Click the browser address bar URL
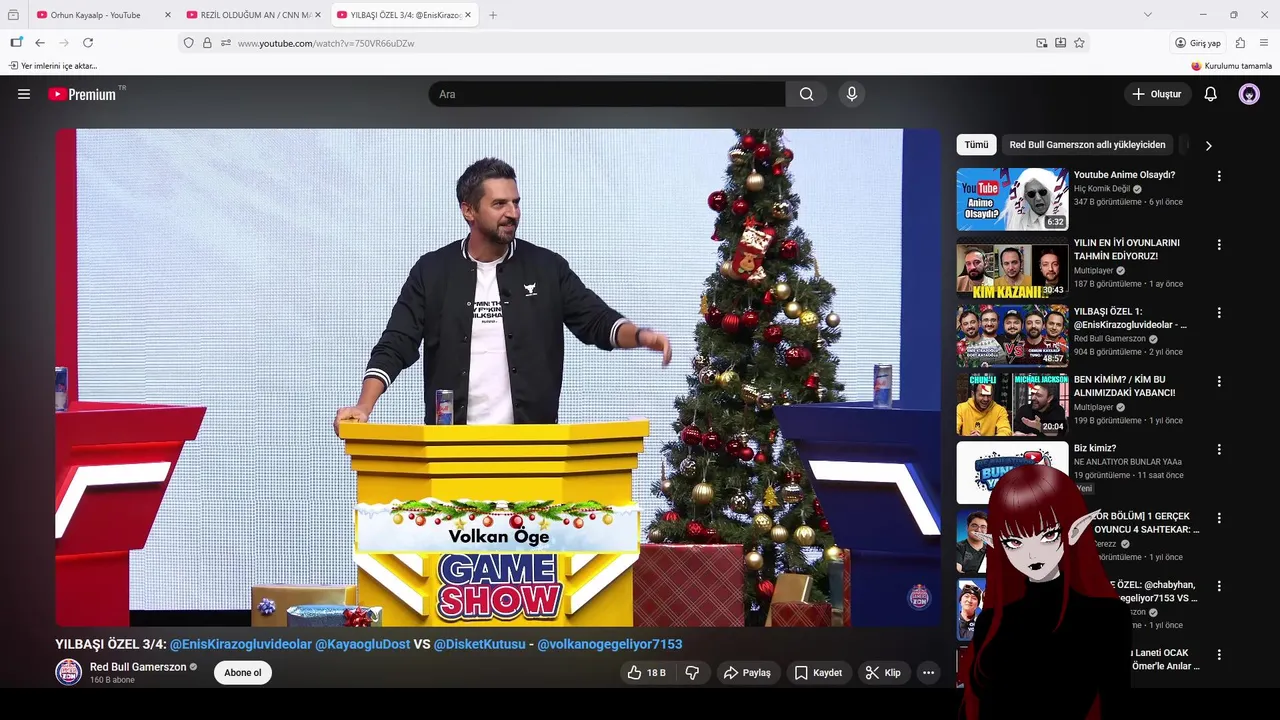Viewport: 1280px width, 720px height. pos(326,43)
